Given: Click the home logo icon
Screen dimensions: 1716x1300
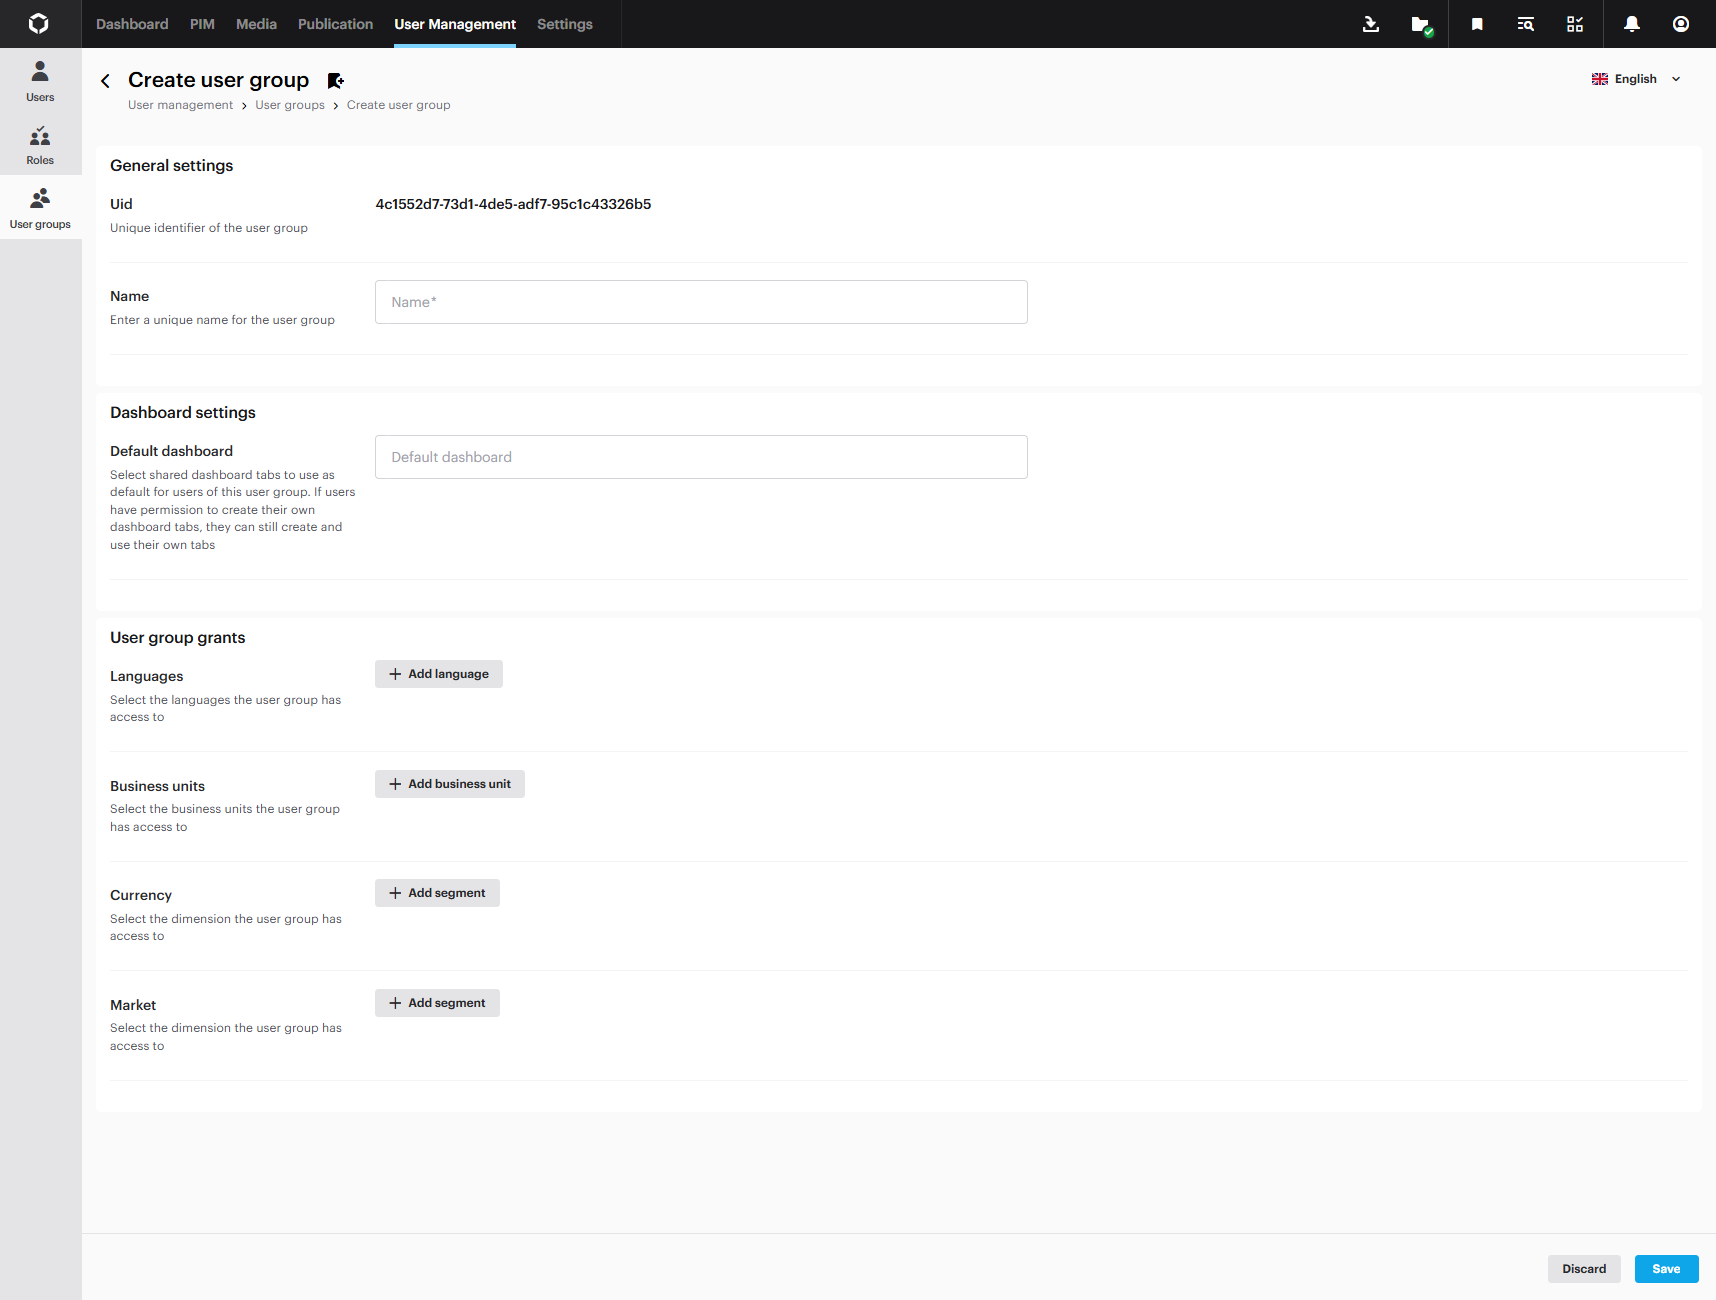Looking at the screenshot, I should click(x=39, y=24).
